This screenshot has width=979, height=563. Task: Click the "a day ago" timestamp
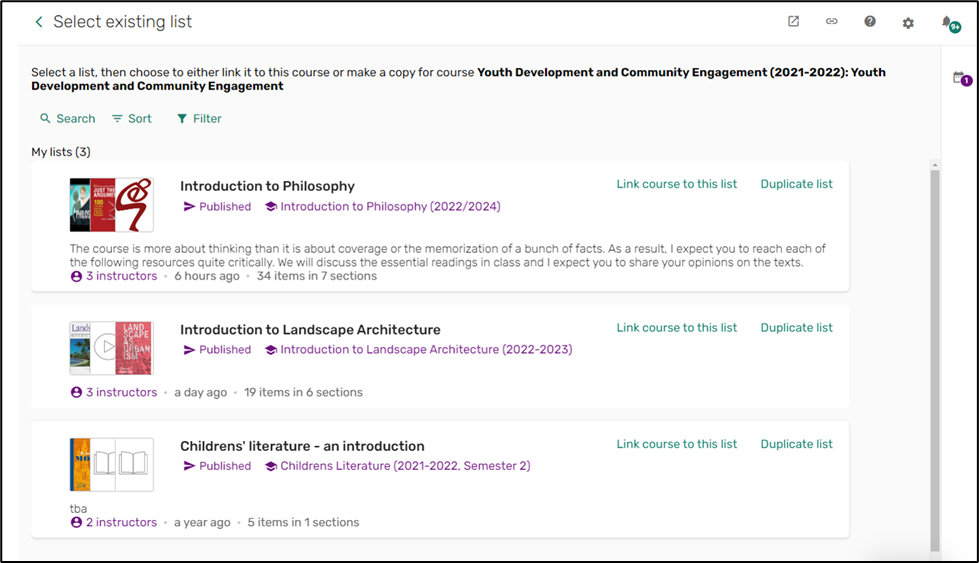click(200, 393)
